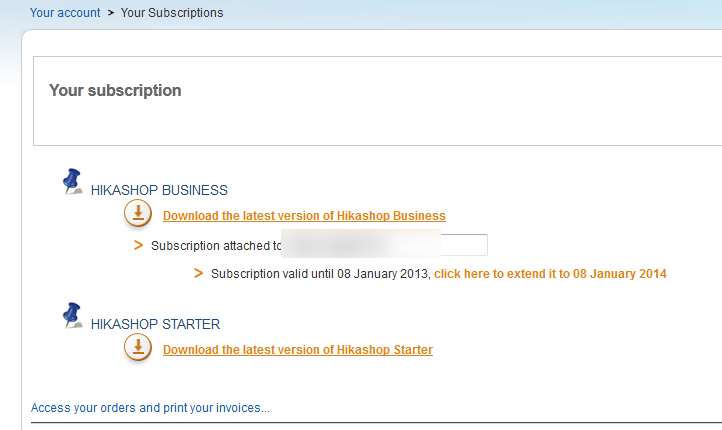Click the round download icon for Hikashop Starter

pyautogui.click(x=138, y=348)
